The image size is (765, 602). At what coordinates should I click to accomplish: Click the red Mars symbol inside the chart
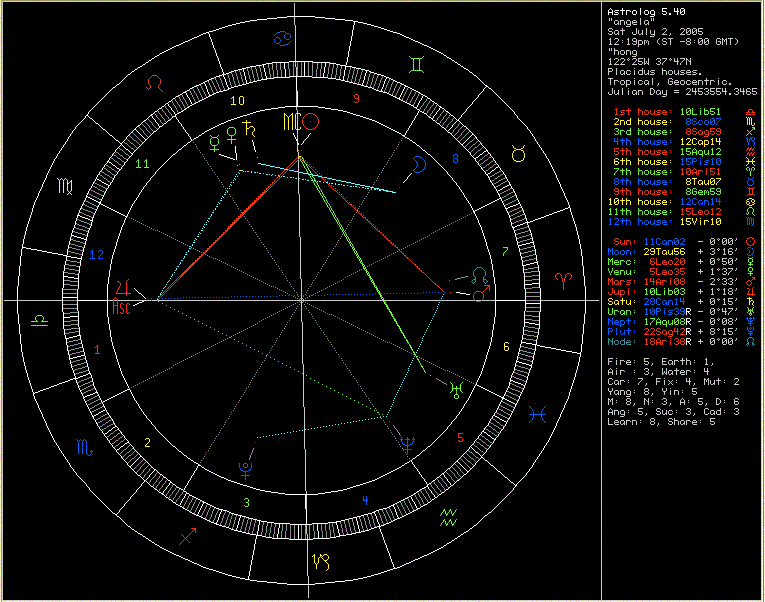(x=481, y=294)
